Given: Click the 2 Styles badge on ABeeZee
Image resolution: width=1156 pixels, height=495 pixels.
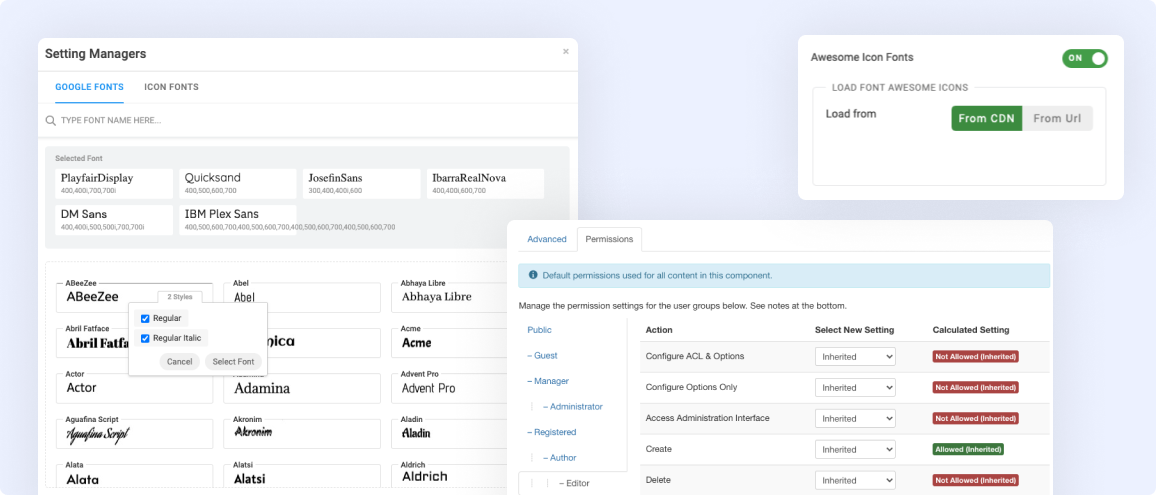Looking at the screenshot, I should (180, 297).
